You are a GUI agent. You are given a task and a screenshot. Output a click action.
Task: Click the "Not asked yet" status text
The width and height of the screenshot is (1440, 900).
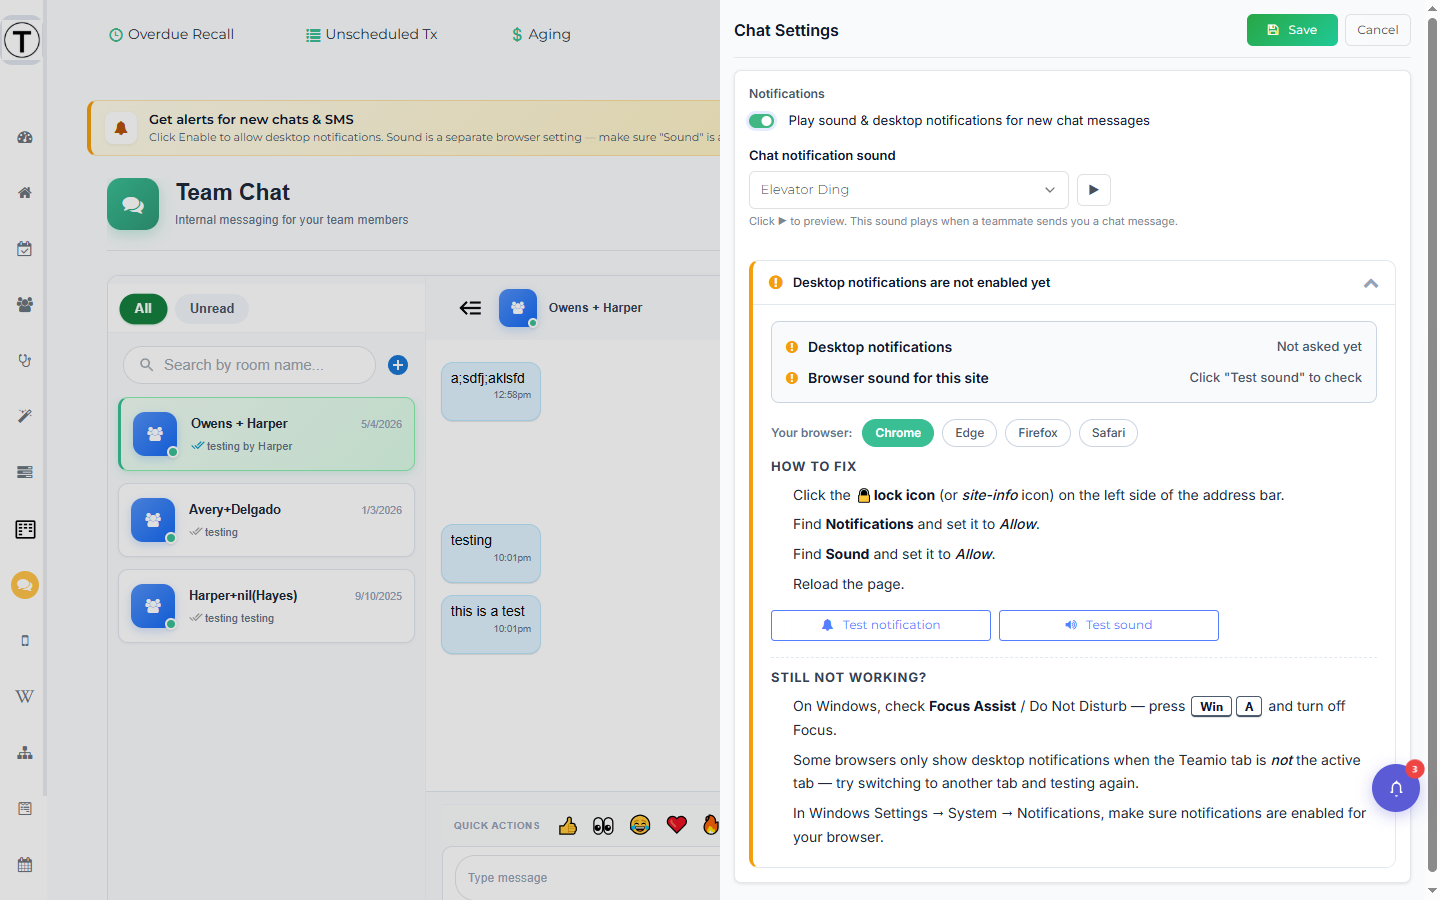pos(1319,347)
